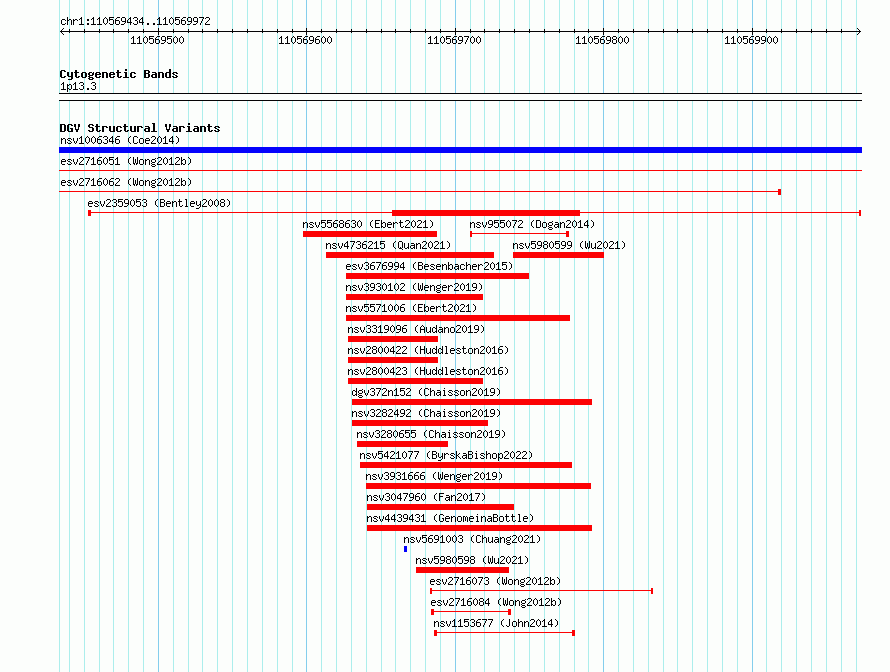This screenshot has width=890, height=672.
Task: Click ruler position 110569500
Action: (157, 40)
